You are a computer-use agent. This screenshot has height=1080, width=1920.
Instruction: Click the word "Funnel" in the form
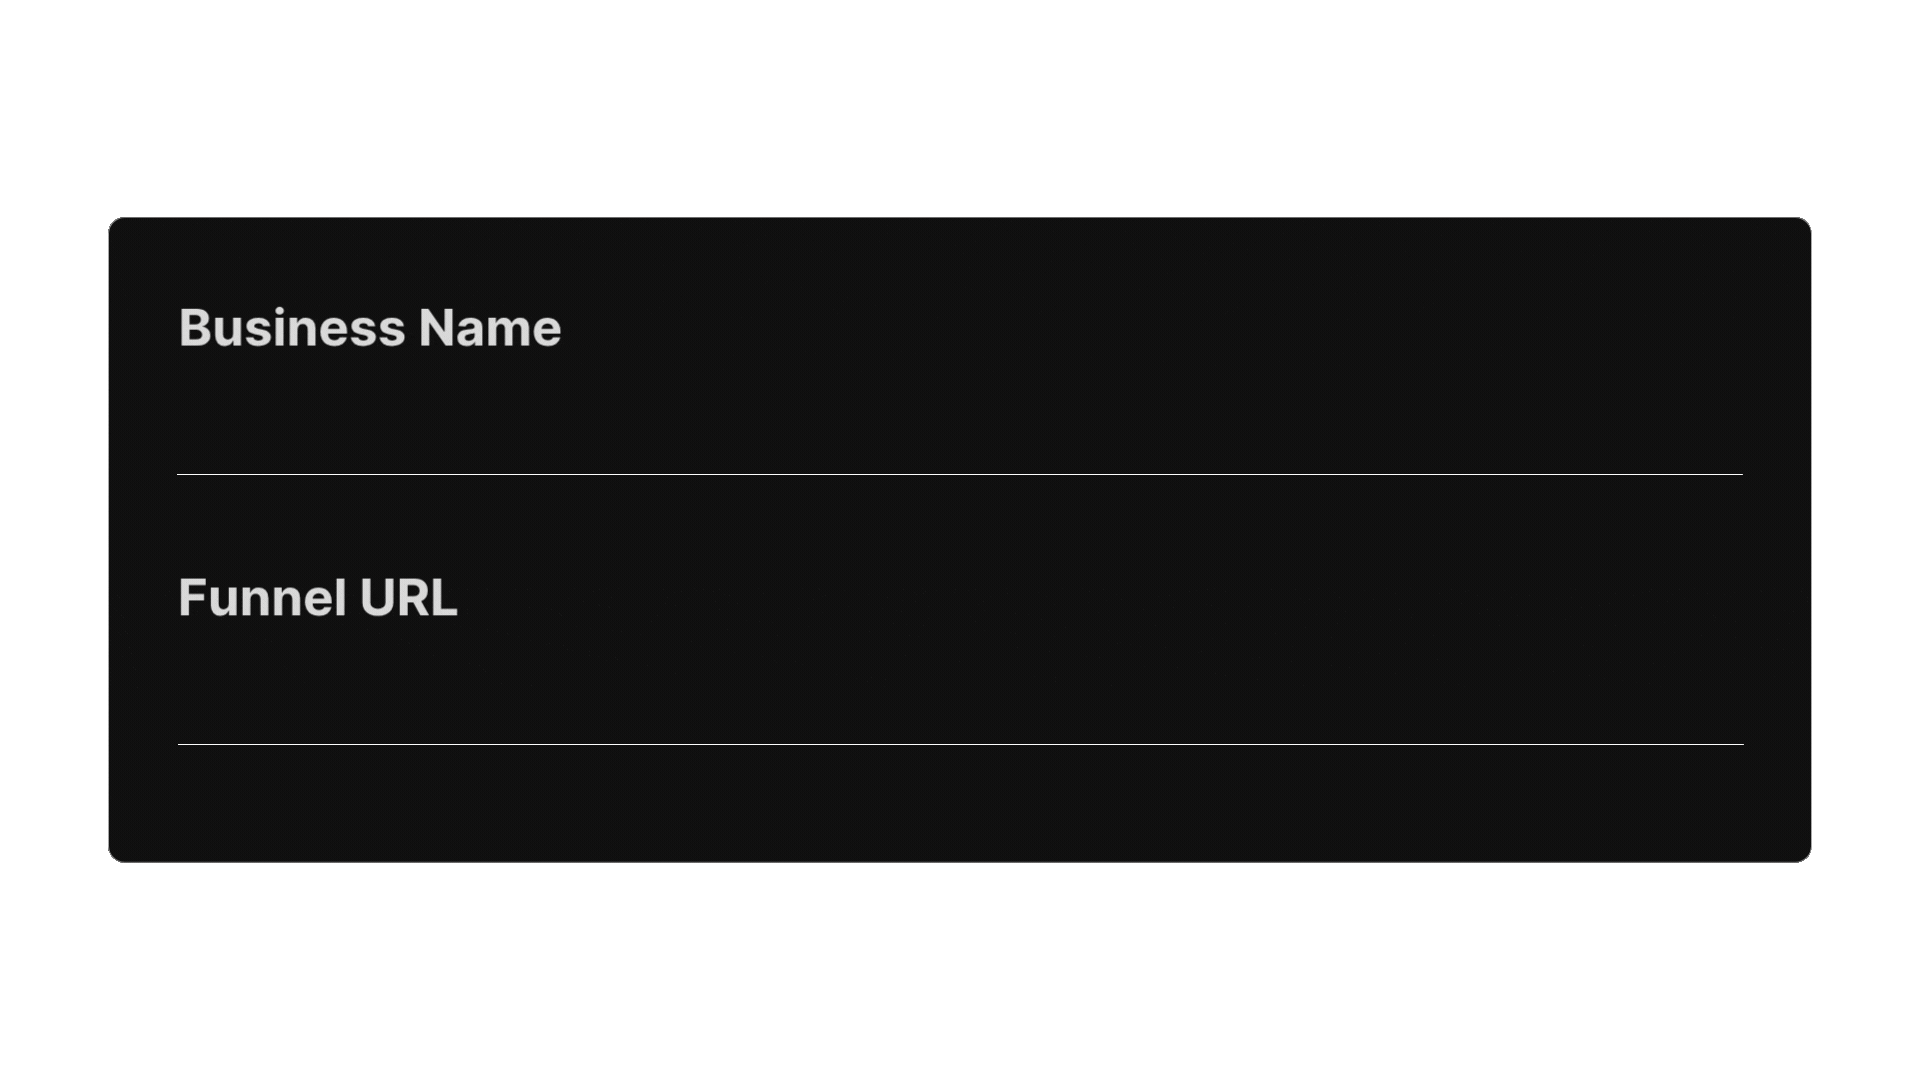pos(262,598)
